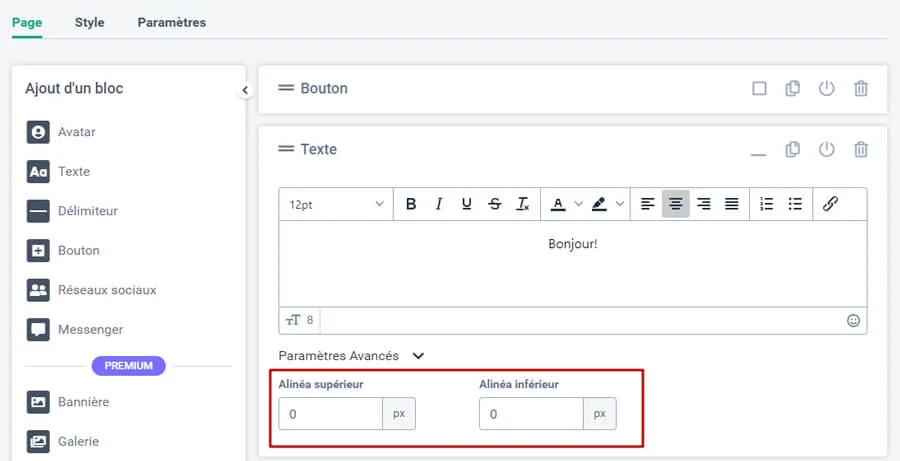Open the Paramètres tab

point(172,22)
